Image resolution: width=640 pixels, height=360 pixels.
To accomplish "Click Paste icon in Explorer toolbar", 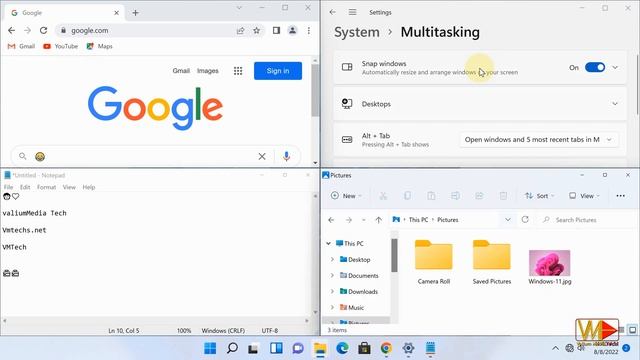I will point(431,196).
